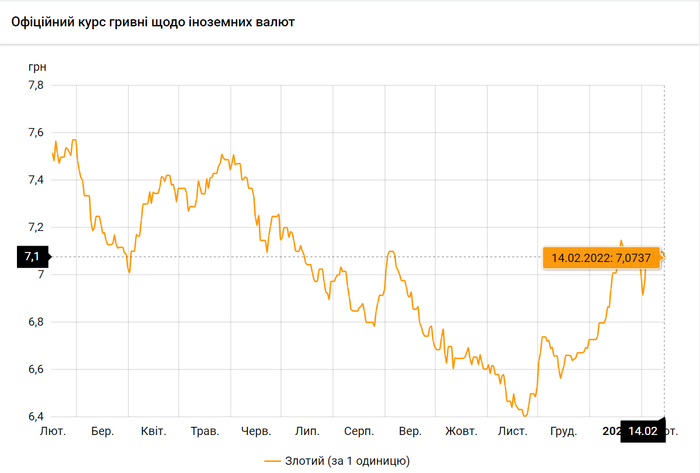Click the 7,8 y-axis value
Screen dimensions: 700x473
pos(34,86)
